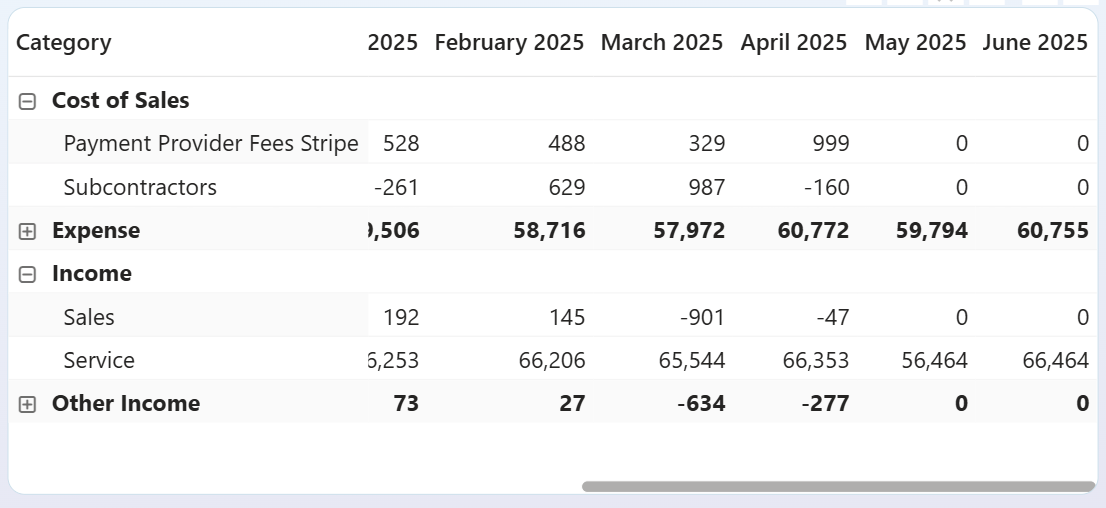Click the April 2025 column header

793,43
